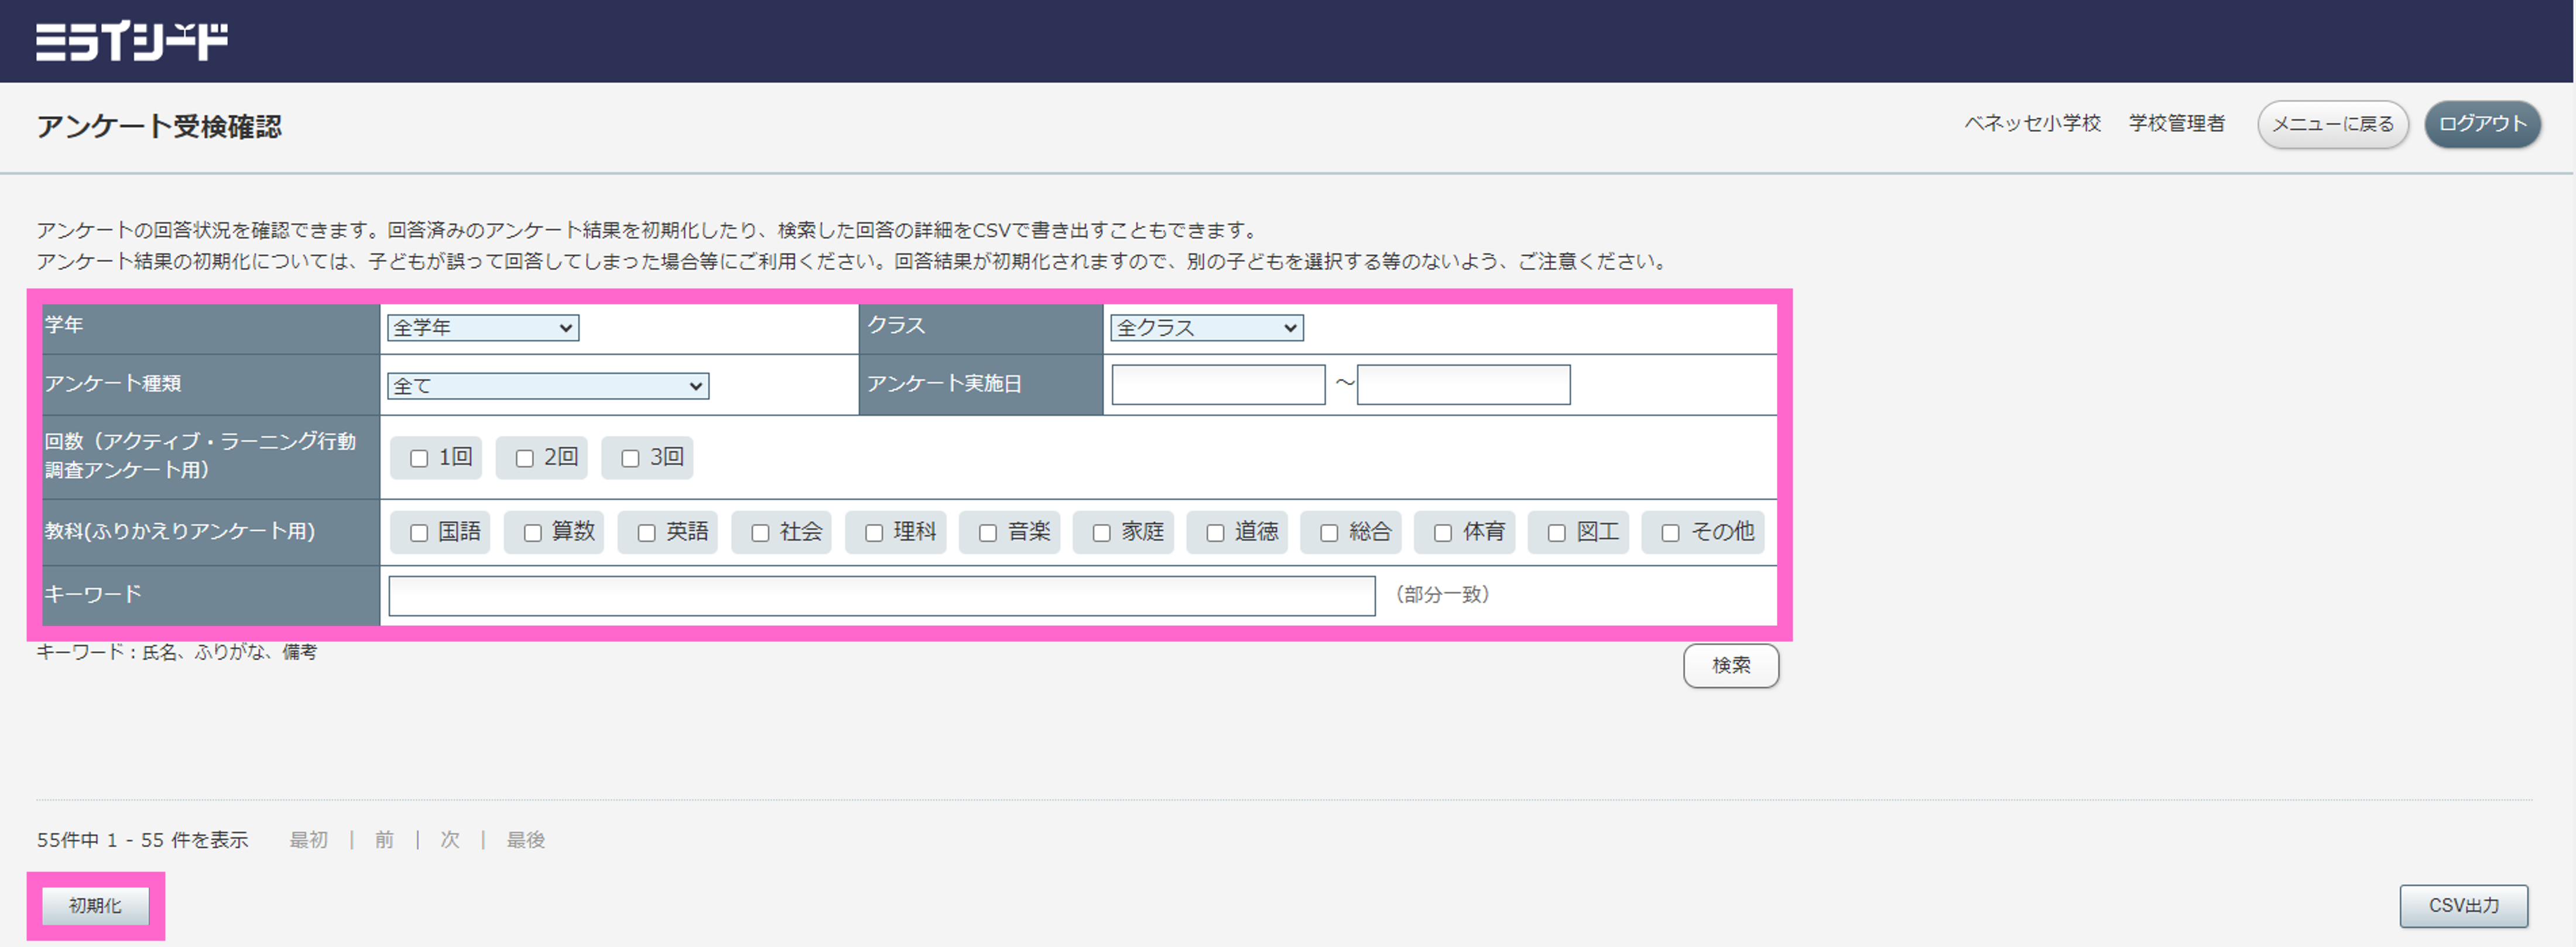Screen dimensions: 2576x947
Task: Click the アンケート実施日 start date field
Action: coord(1218,385)
